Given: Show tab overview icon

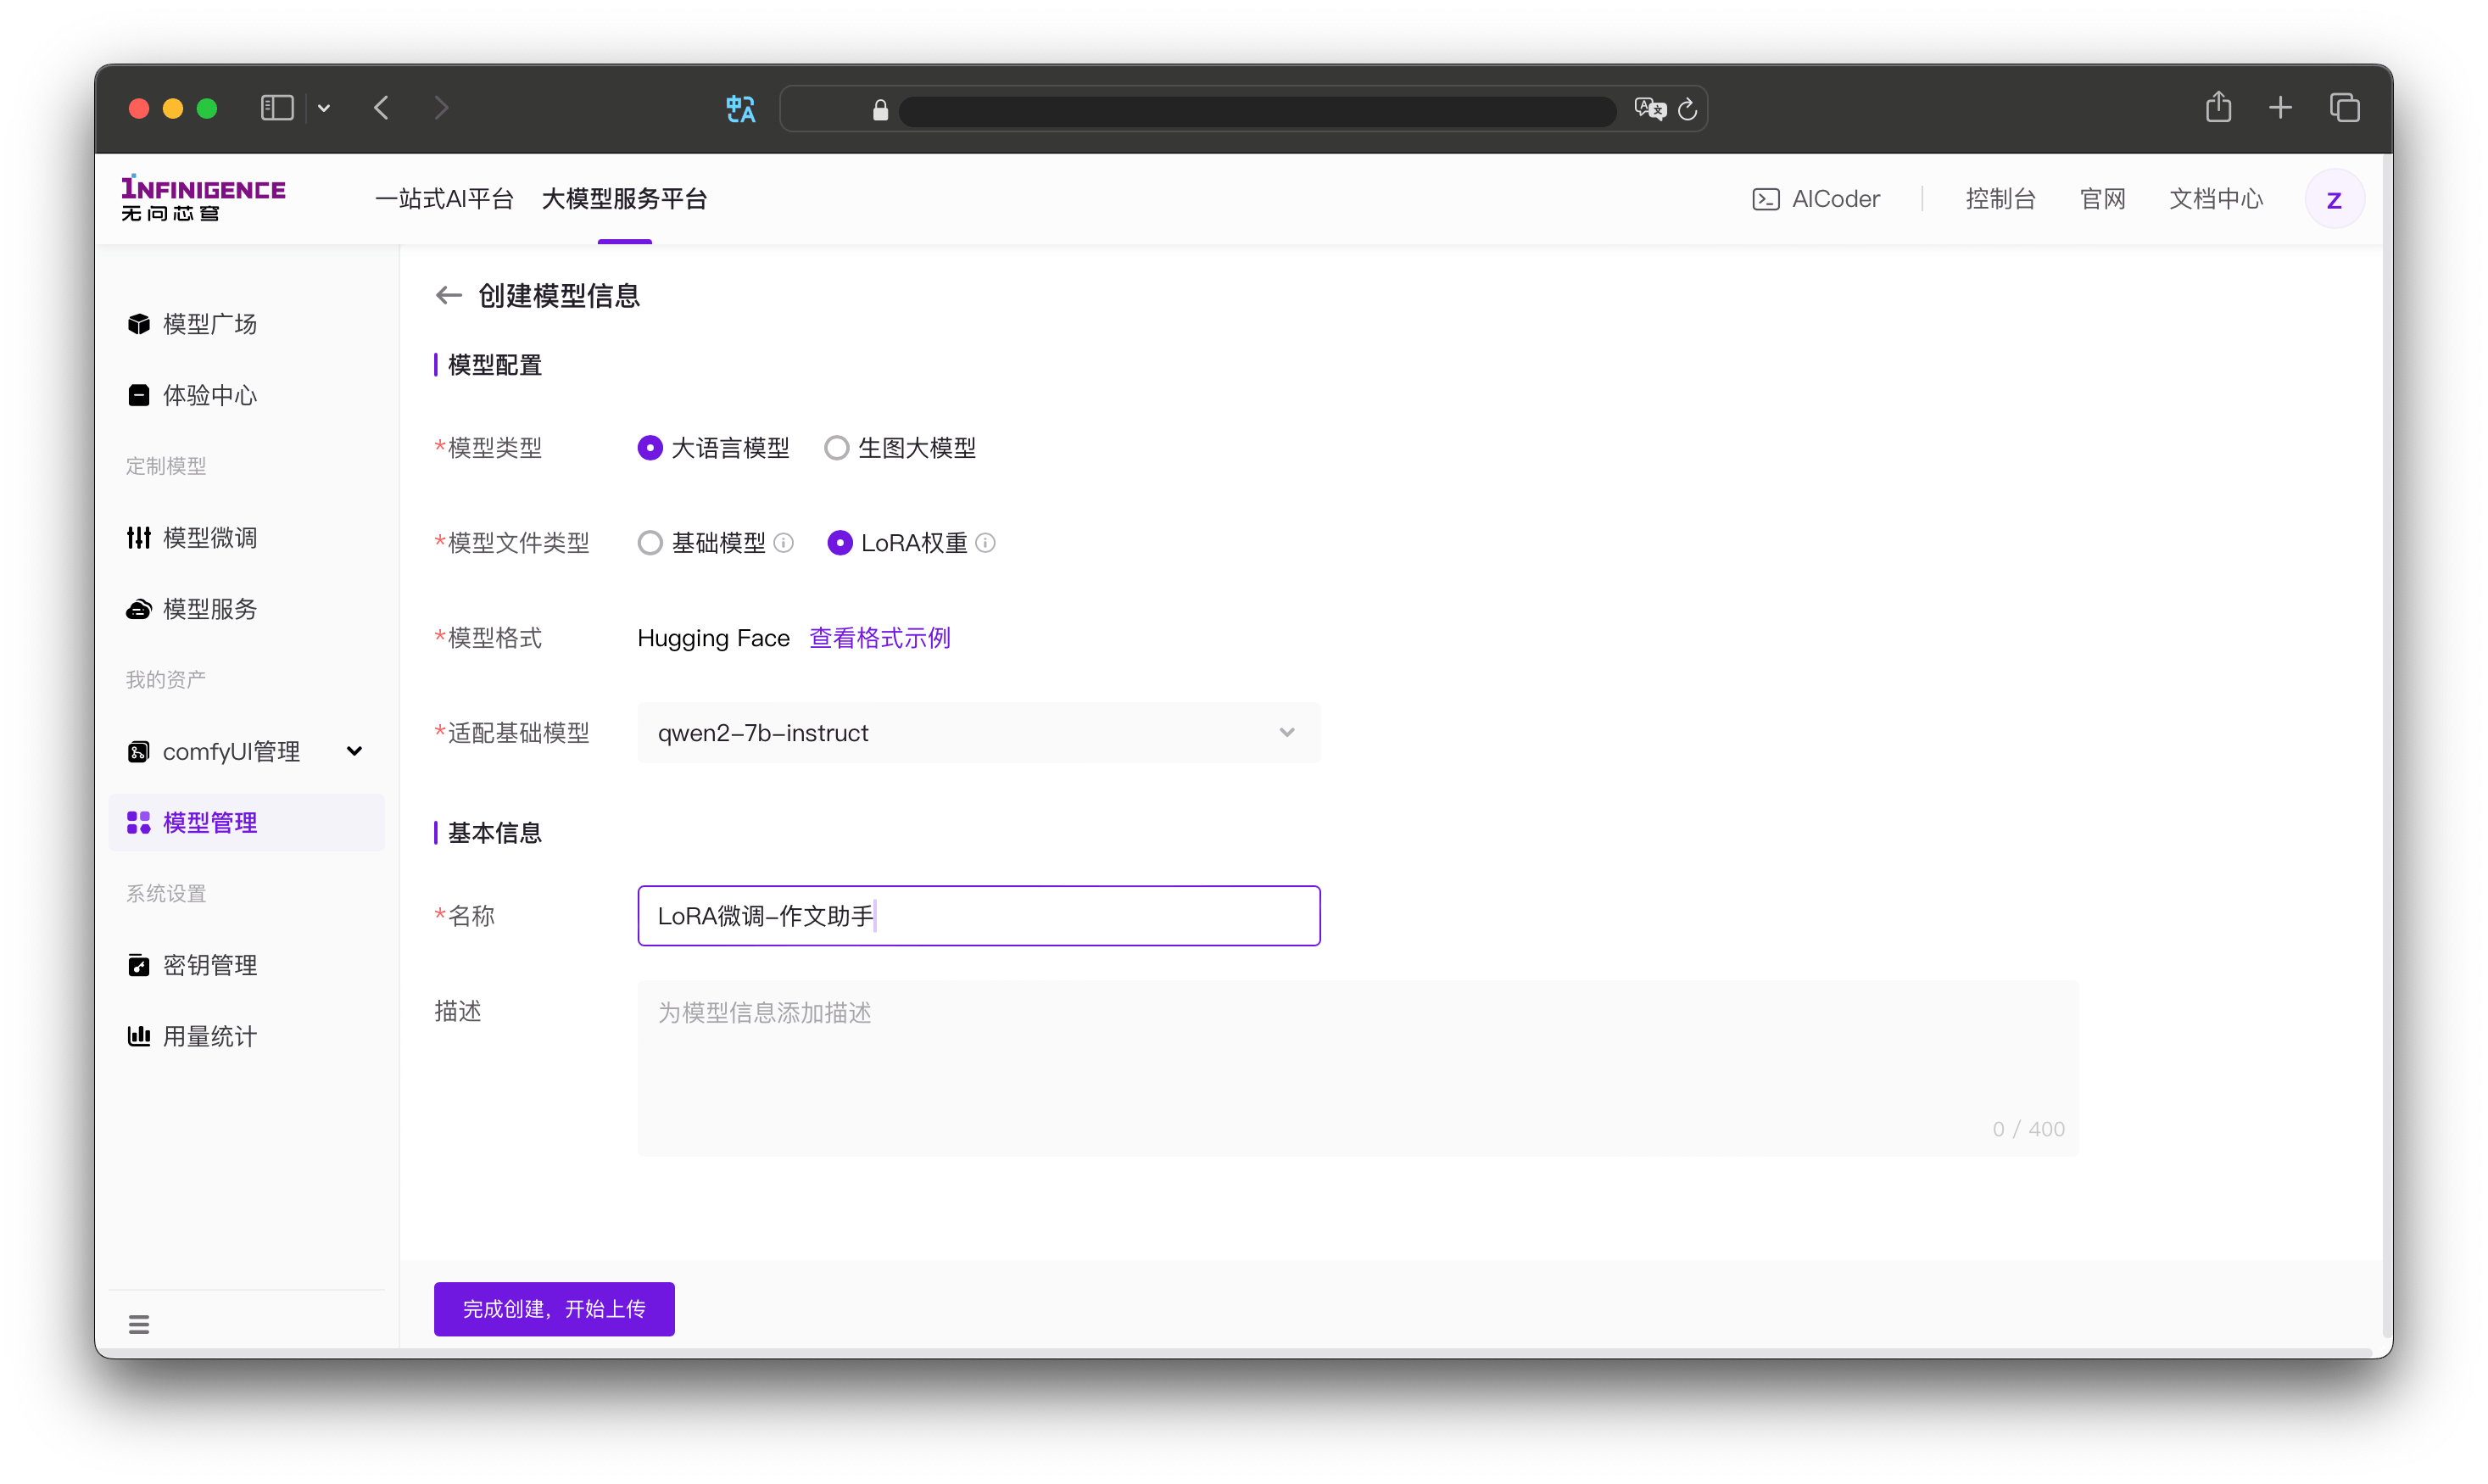Looking at the screenshot, I should 2345,107.
